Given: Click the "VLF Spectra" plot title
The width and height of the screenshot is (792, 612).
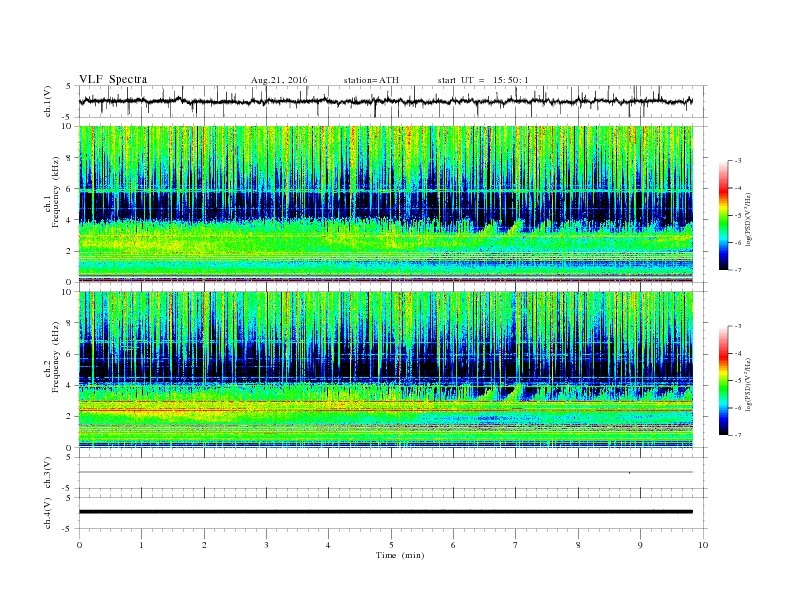Looking at the screenshot, I should 113,79.
